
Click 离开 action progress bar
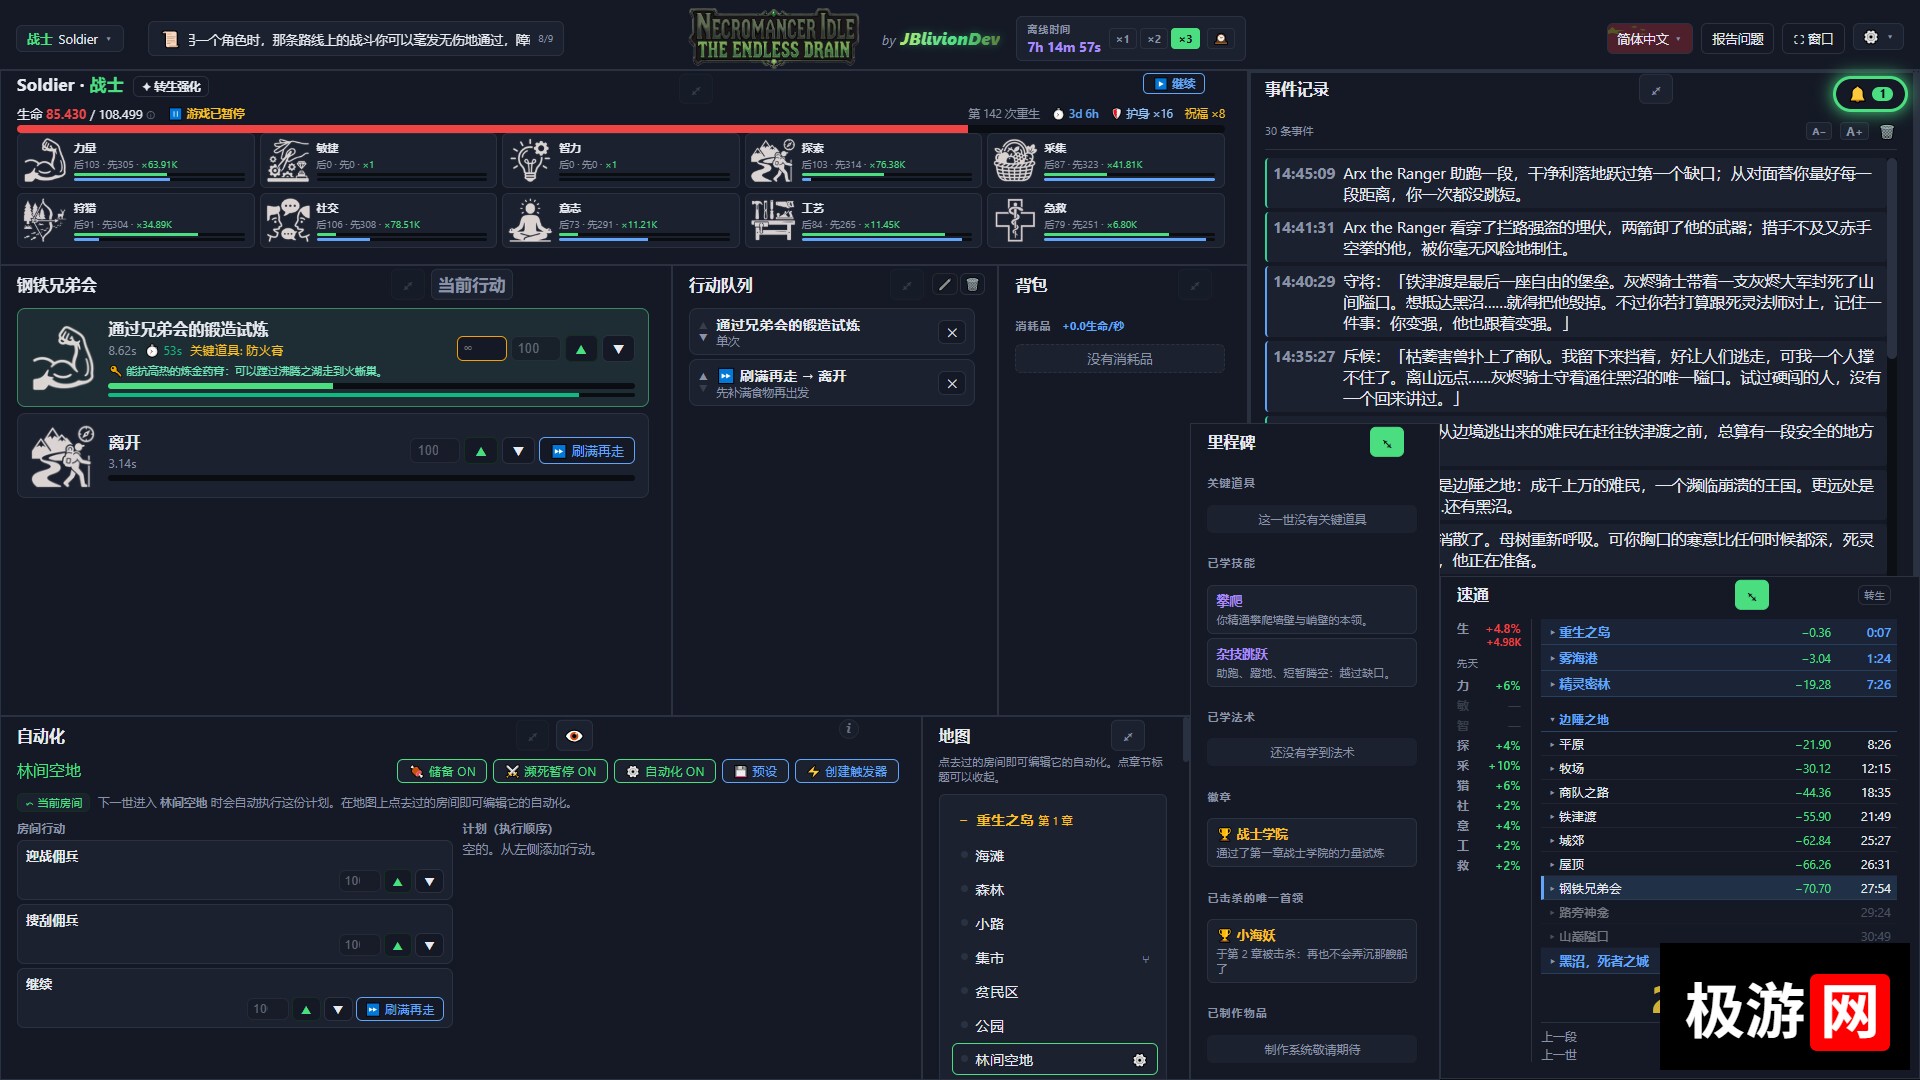pos(371,478)
